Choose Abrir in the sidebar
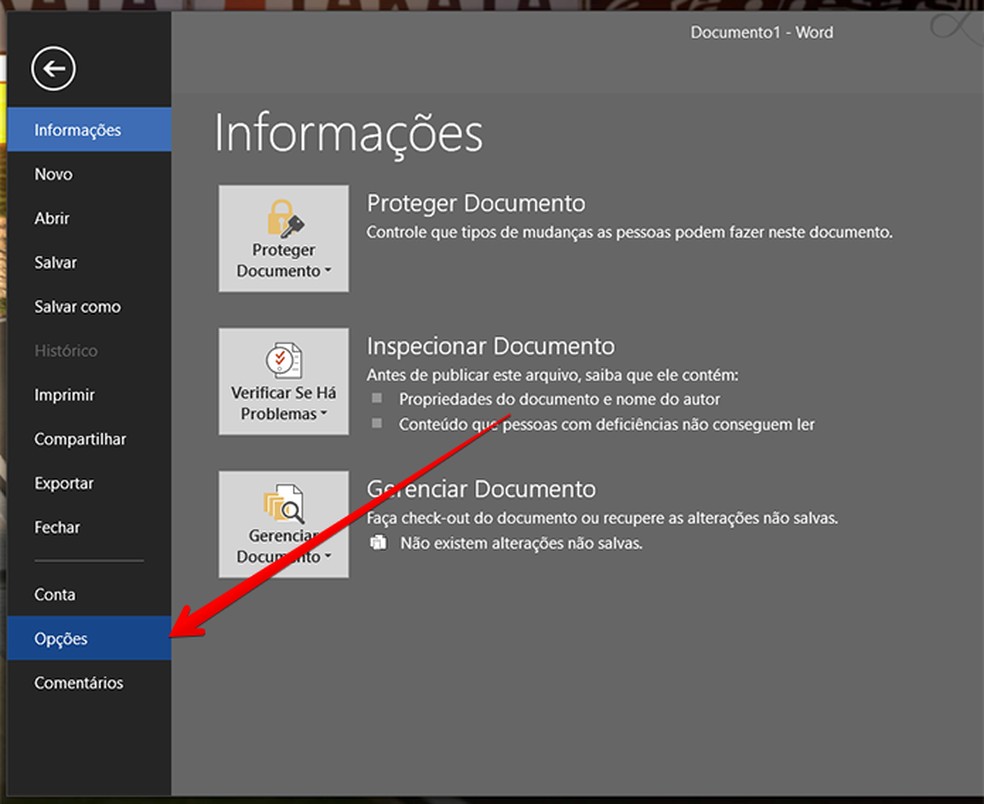This screenshot has width=984, height=804. tap(52, 218)
